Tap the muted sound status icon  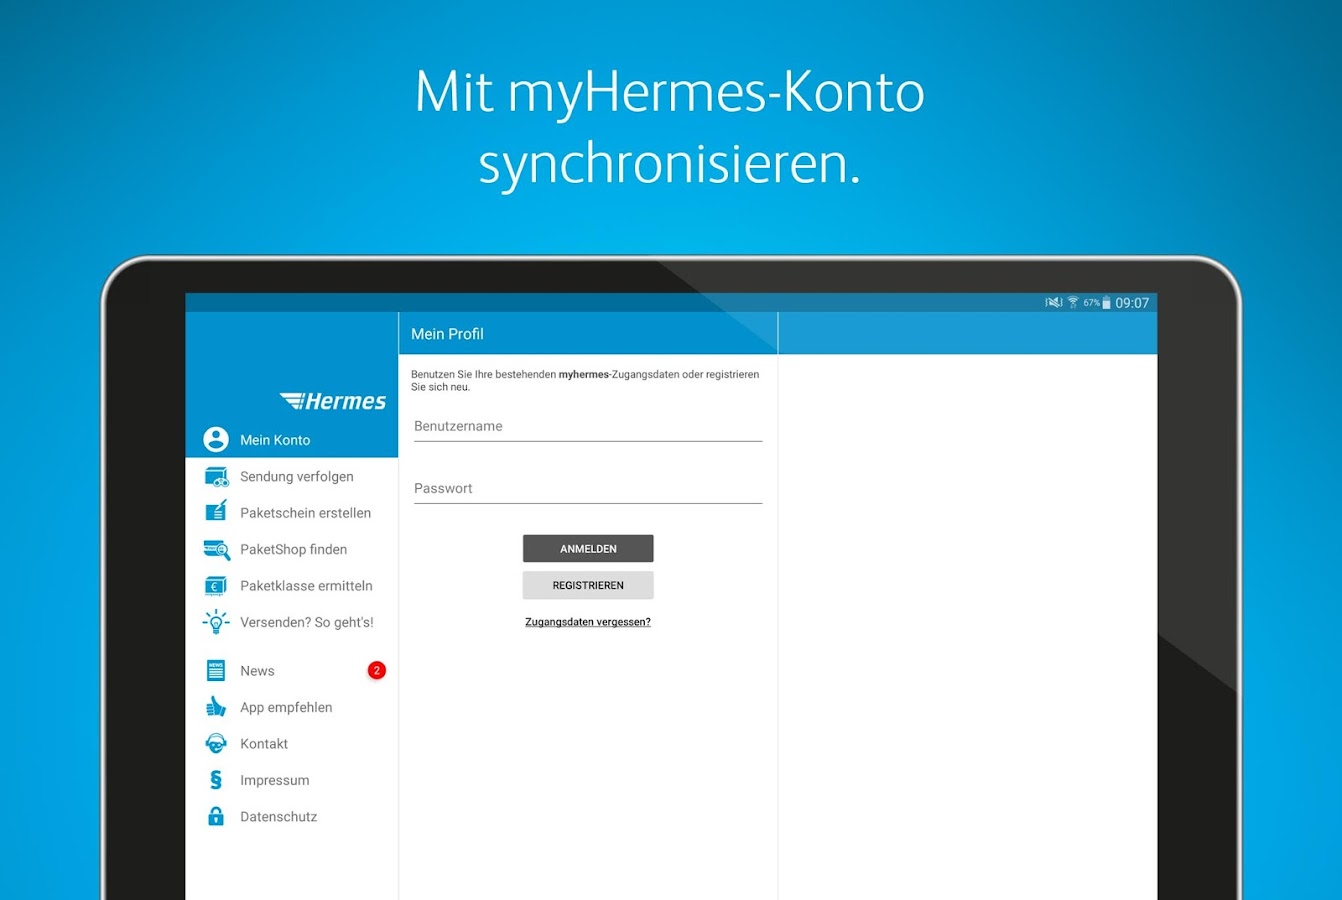(x=1054, y=303)
